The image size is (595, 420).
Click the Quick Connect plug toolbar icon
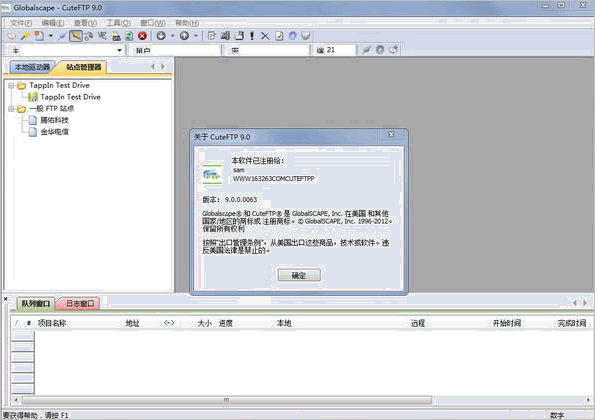pyautogui.click(x=62, y=36)
